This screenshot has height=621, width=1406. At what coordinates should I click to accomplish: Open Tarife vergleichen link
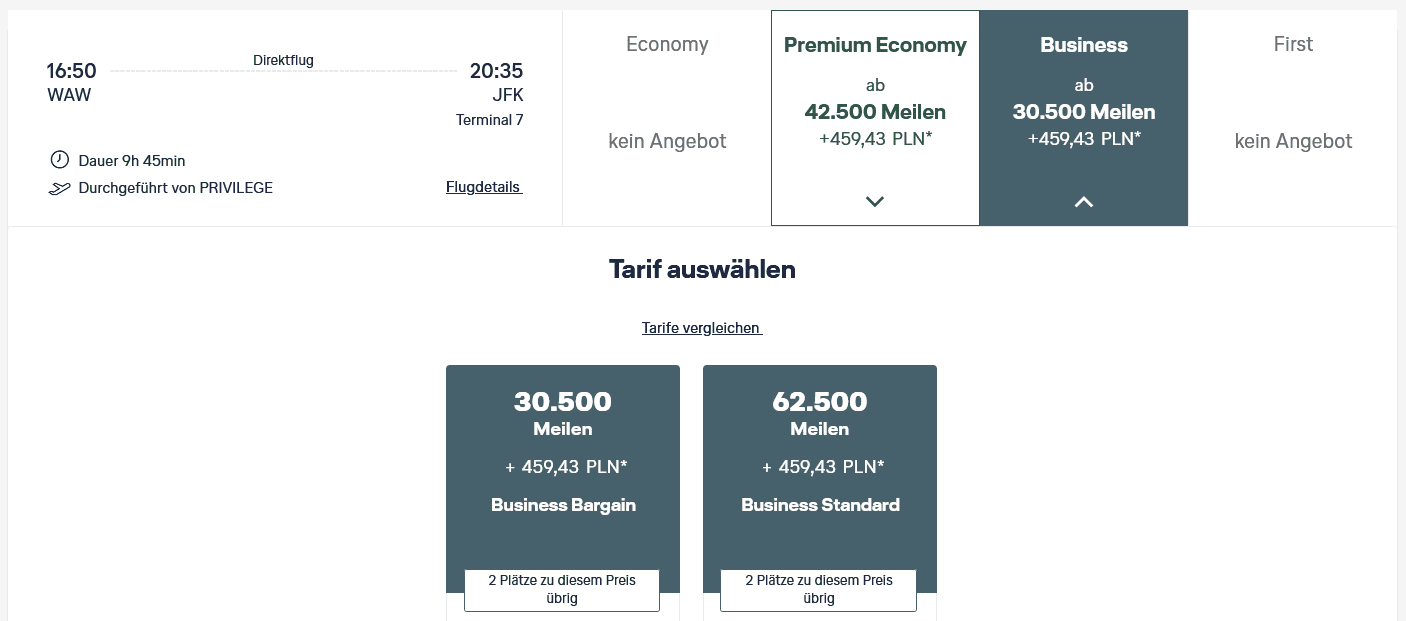pos(702,328)
